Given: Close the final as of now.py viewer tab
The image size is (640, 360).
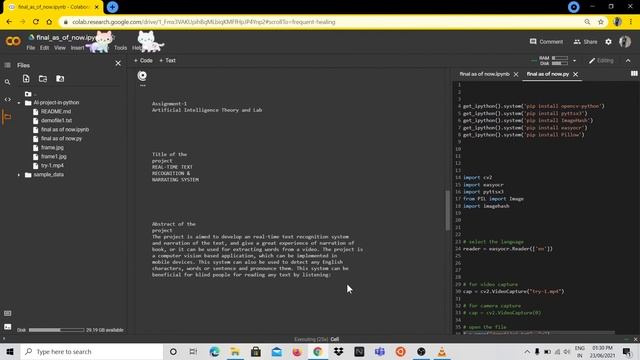Looking at the screenshot, I should tap(576, 74).
